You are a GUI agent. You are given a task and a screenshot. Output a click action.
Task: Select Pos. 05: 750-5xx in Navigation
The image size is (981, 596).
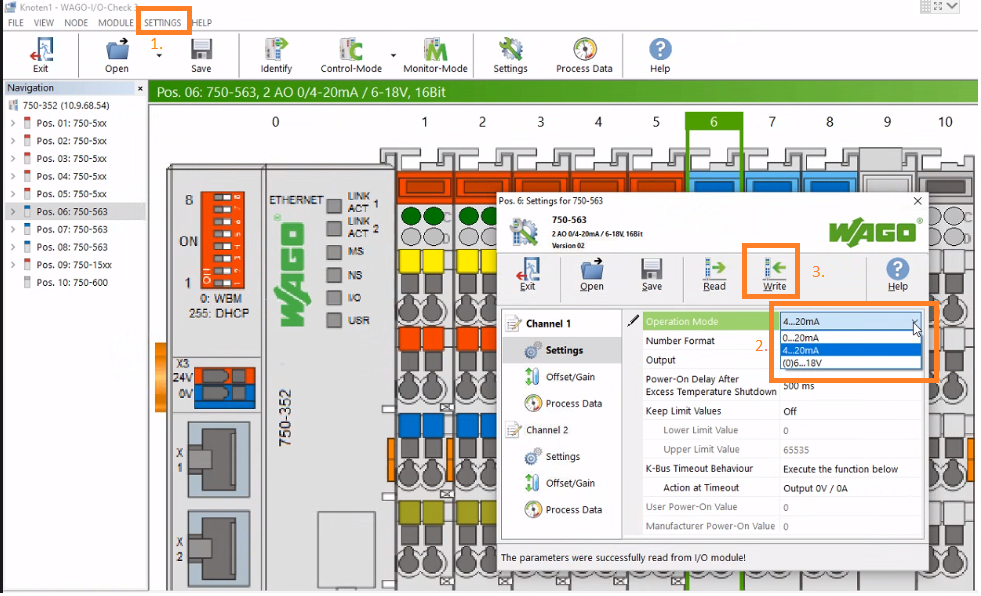pos(71,194)
